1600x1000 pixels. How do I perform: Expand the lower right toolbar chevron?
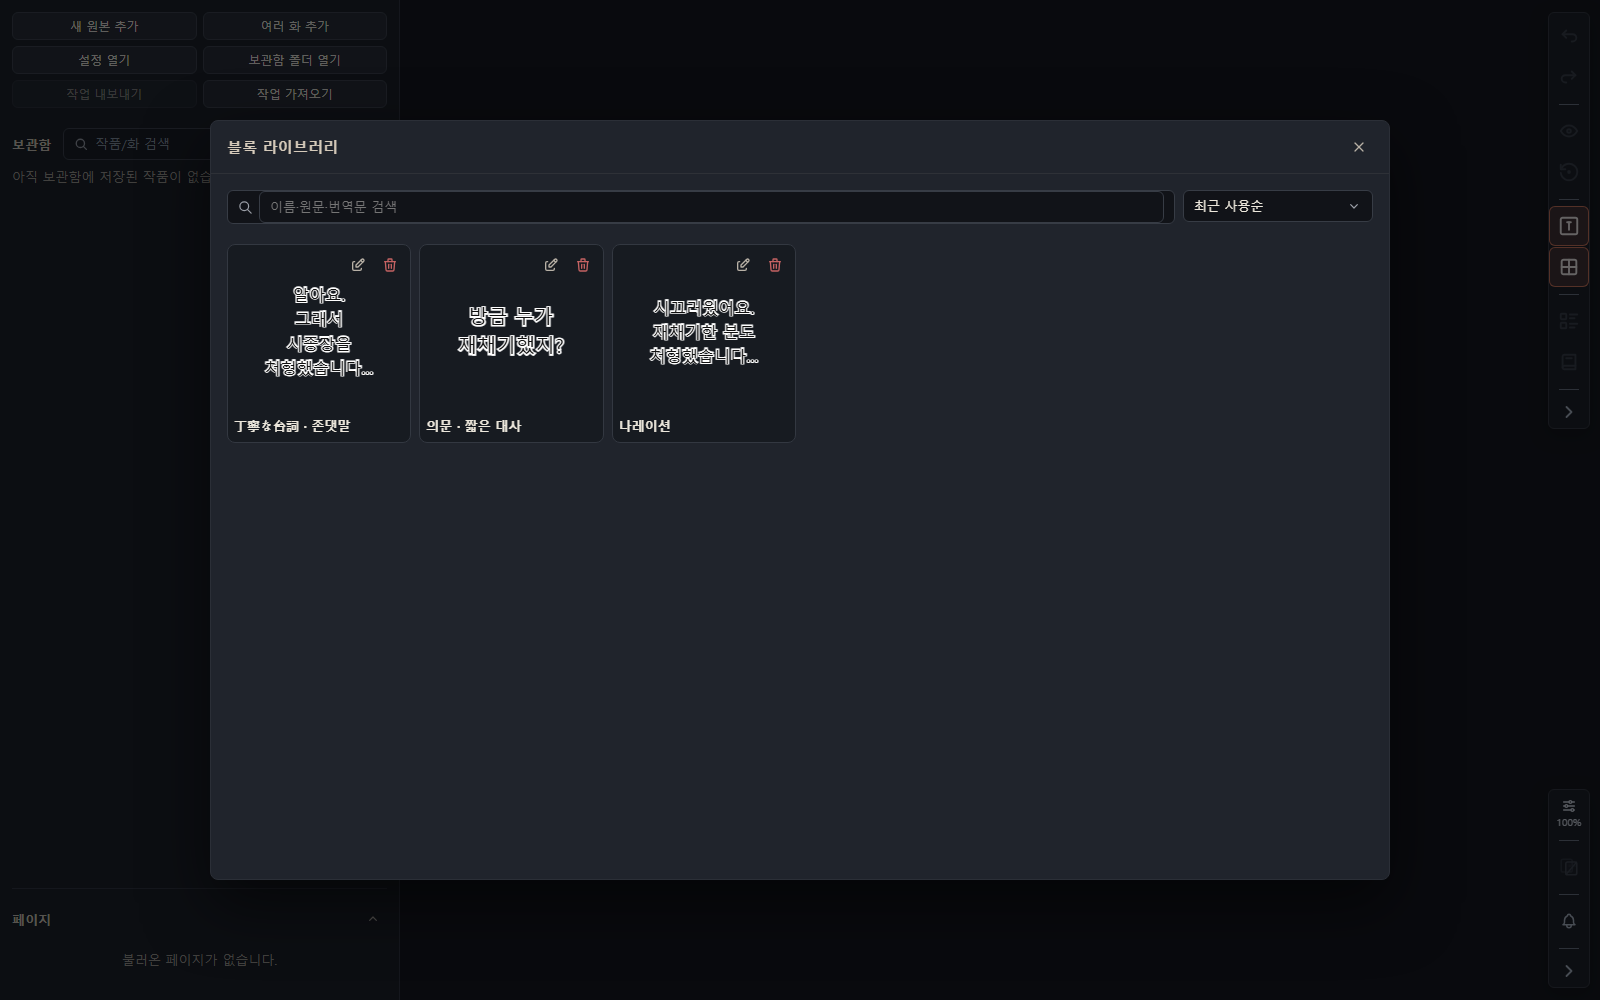(1569, 971)
